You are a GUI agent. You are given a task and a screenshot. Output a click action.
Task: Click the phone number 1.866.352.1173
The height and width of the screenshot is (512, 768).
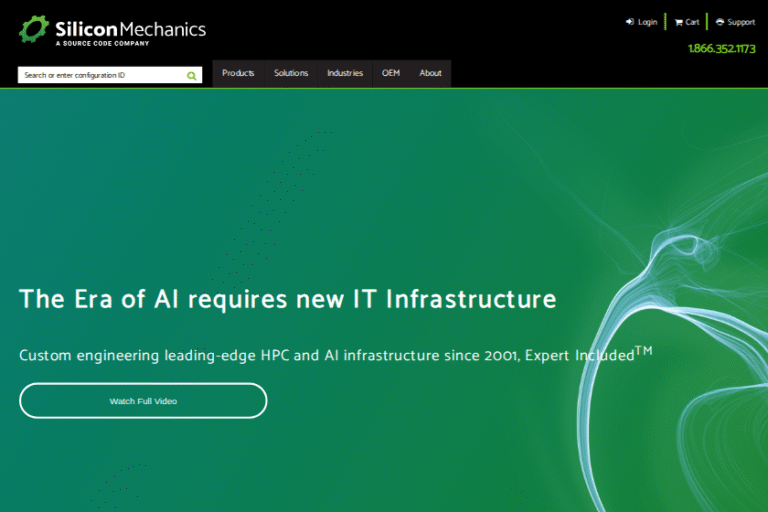point(721,48)
